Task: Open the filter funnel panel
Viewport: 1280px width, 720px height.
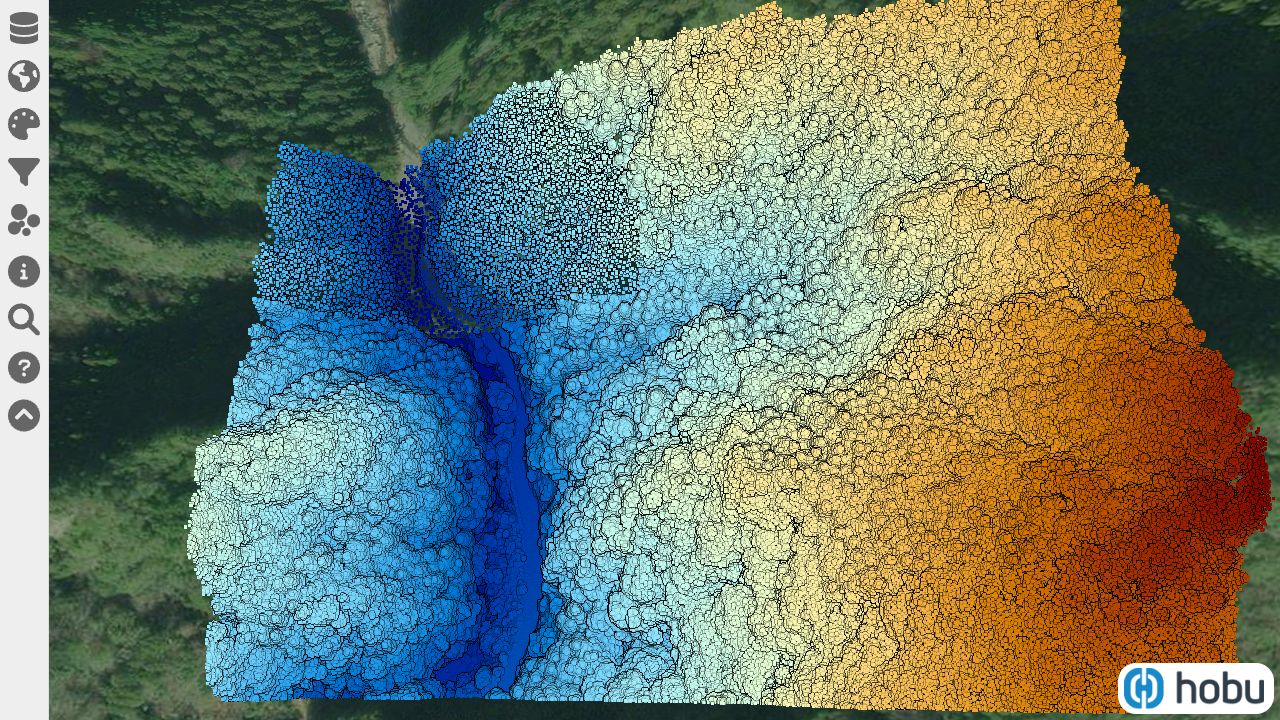Action: click(x=24, y=172)
